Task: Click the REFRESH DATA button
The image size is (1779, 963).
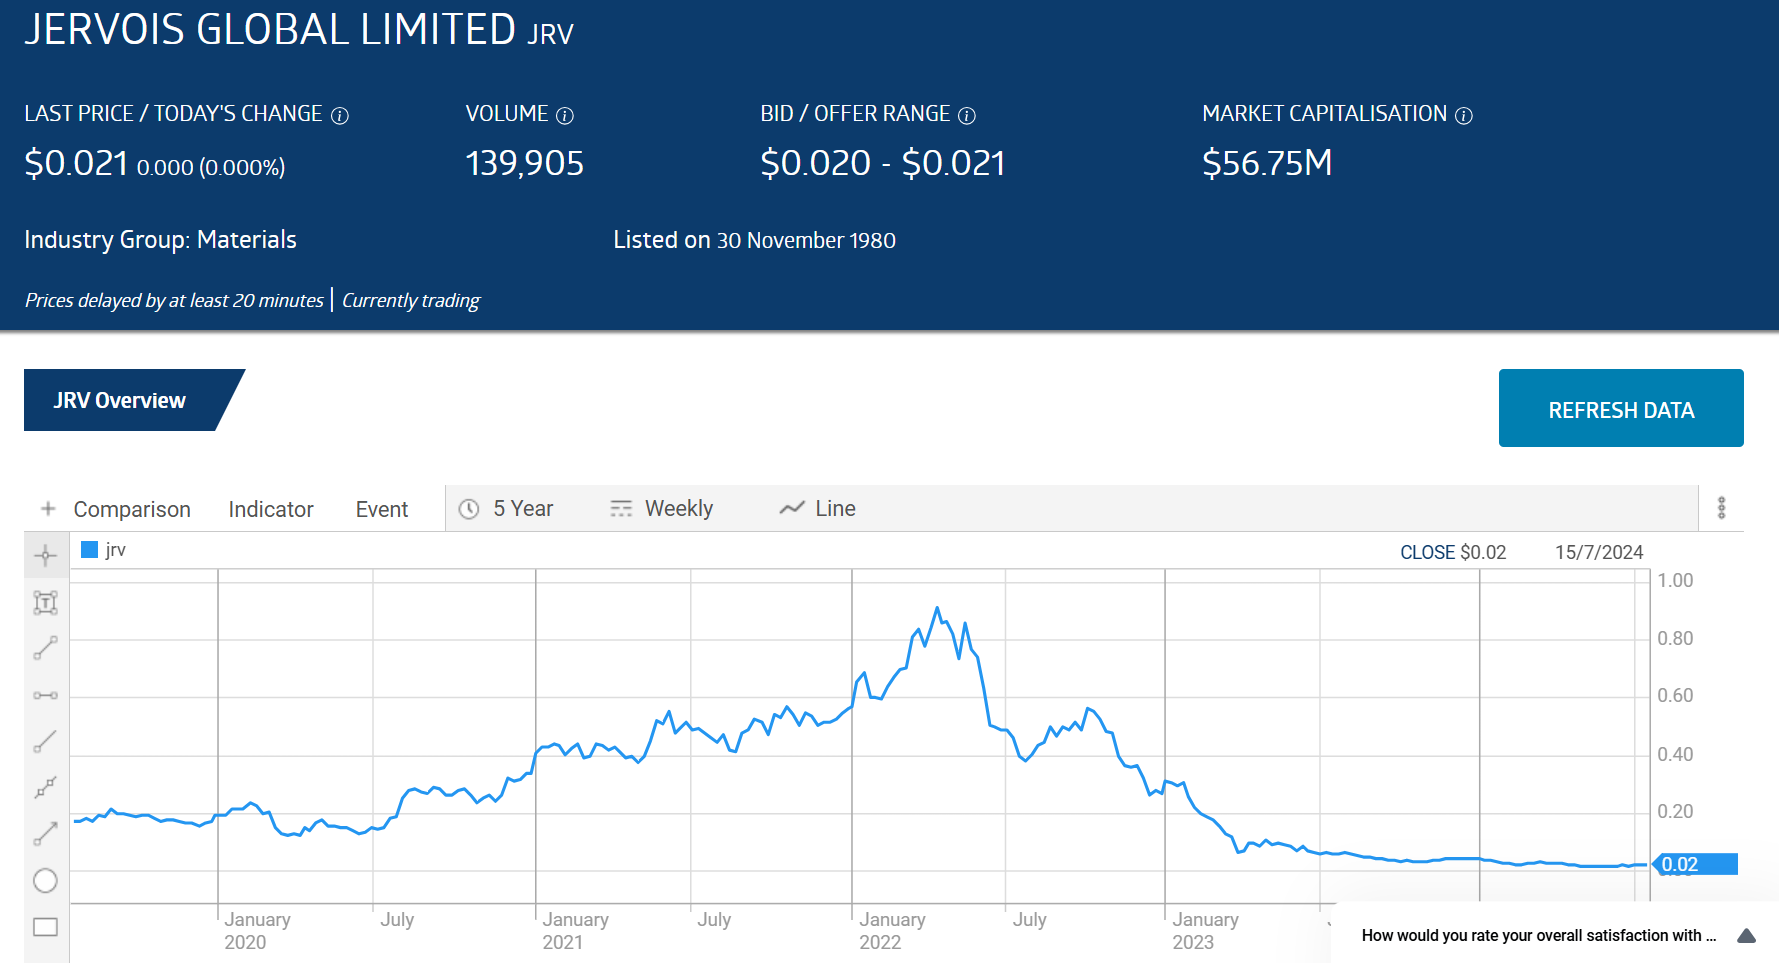Action: coord(1621,408)
